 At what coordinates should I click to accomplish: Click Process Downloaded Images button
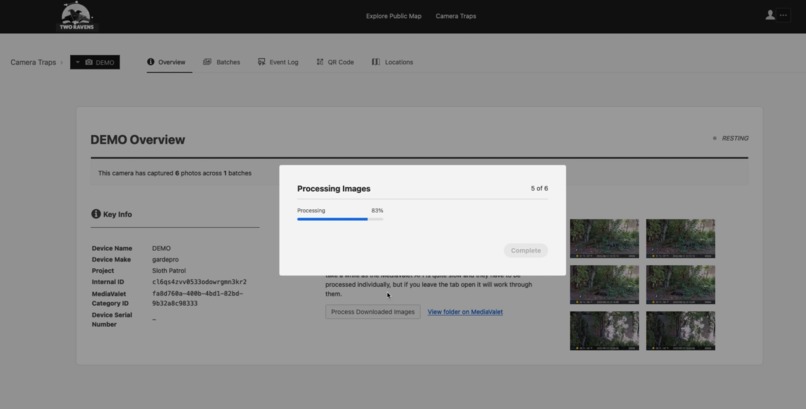(373, 312)
